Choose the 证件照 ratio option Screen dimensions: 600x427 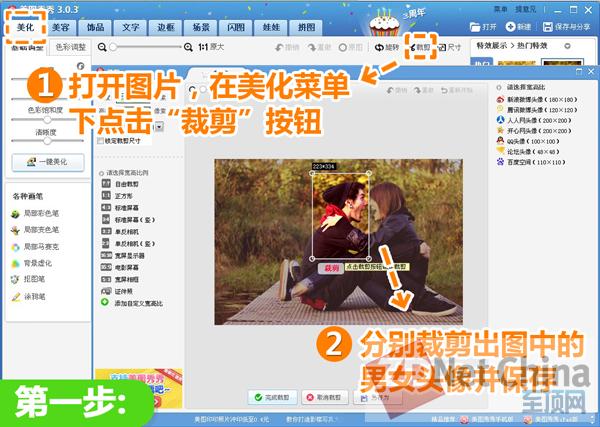[117, 292]
